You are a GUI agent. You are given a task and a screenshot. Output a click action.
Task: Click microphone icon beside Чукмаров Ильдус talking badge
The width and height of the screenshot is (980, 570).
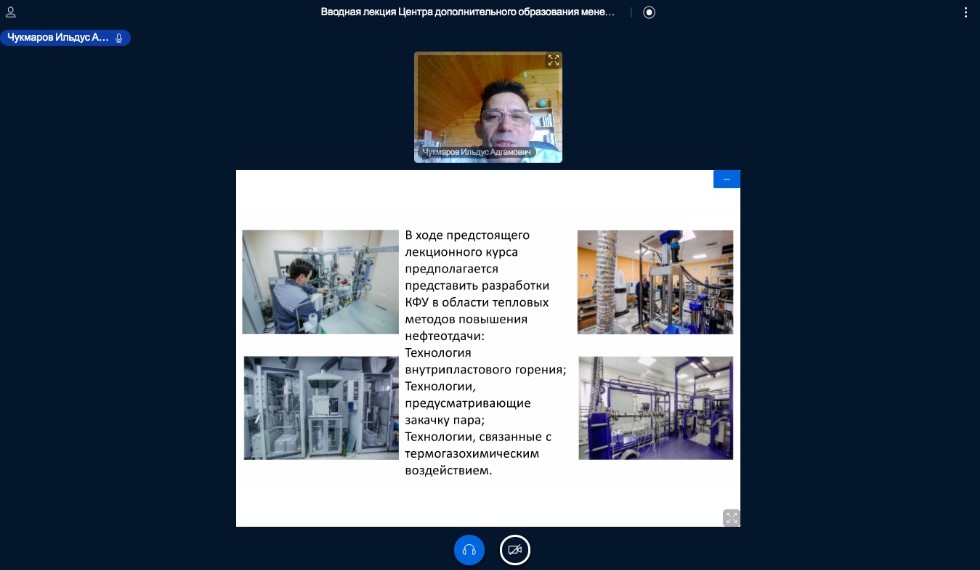pyautogui.click(x=119, y=38)
